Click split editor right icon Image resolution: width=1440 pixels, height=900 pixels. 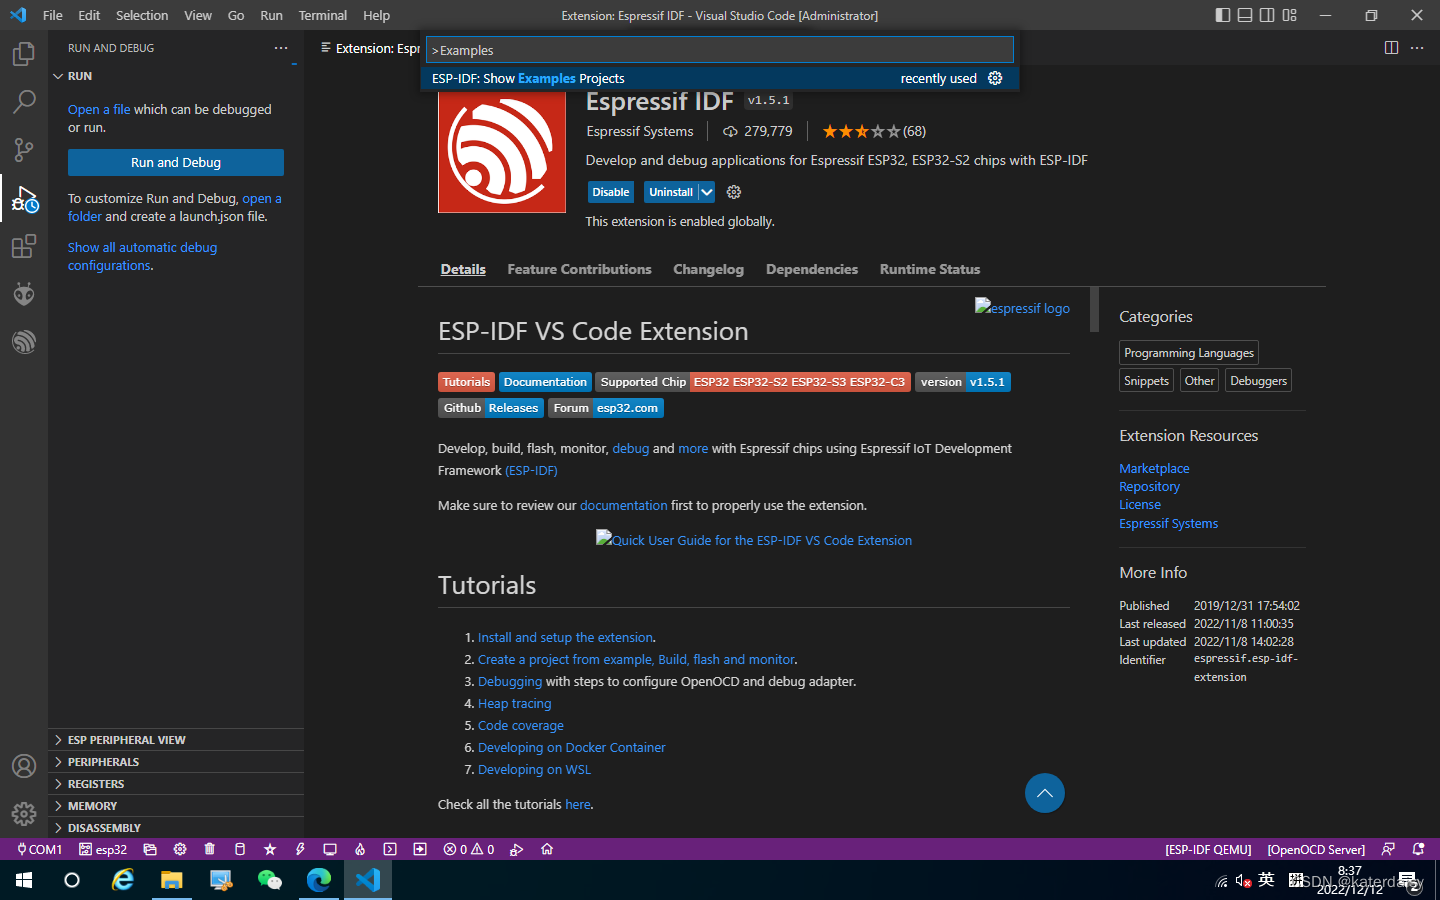[x=1391, y=48]
